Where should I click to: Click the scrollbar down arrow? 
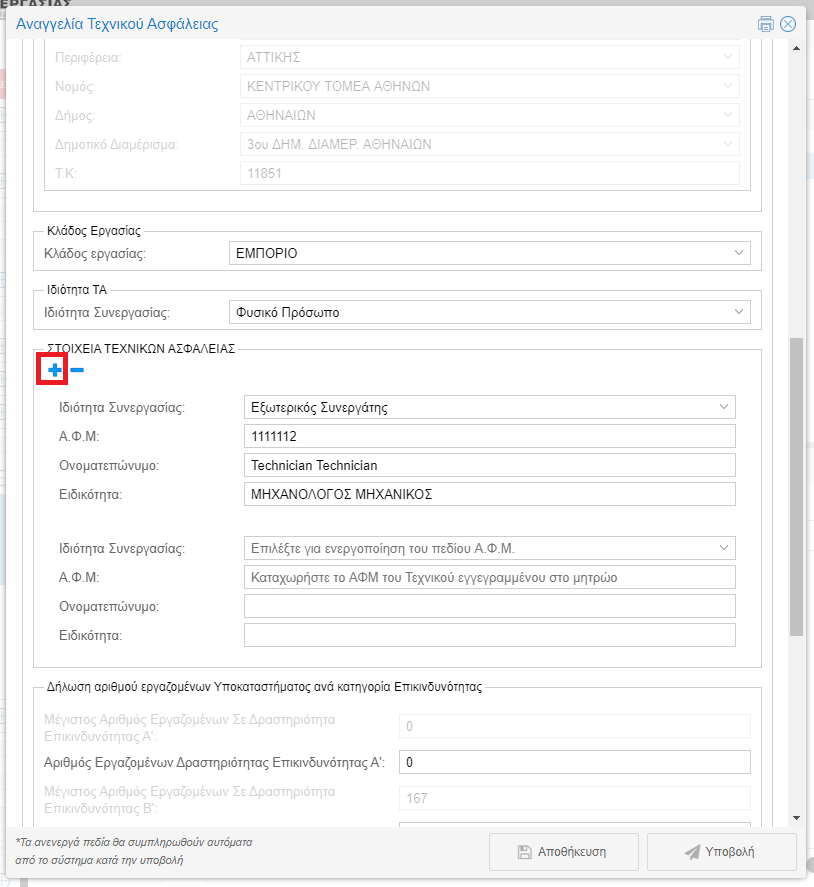(796, 818)
